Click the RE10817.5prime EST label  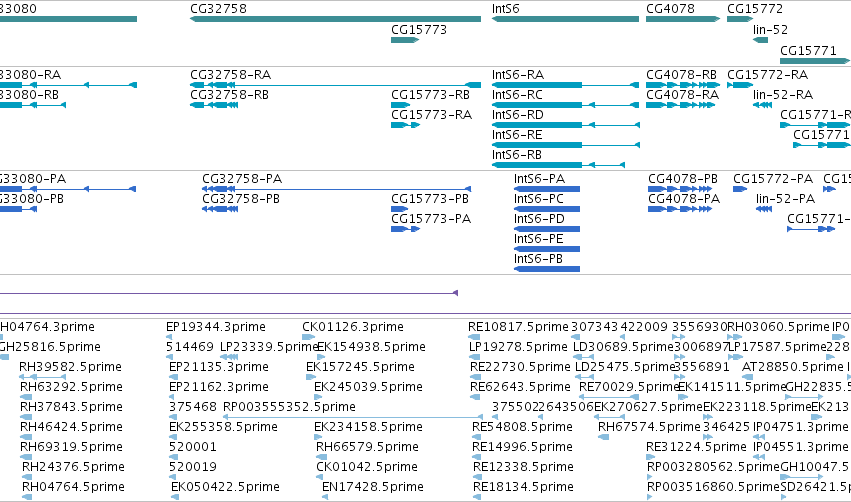[518, 327]
